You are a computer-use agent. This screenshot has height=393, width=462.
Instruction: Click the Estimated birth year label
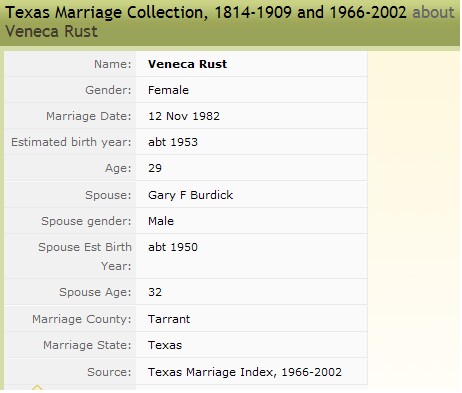71,142
